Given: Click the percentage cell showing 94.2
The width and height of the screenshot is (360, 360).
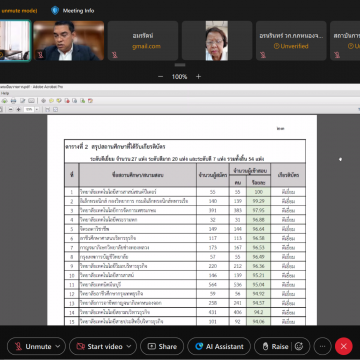Looking at the screenshot, I should tap(258, 312).
